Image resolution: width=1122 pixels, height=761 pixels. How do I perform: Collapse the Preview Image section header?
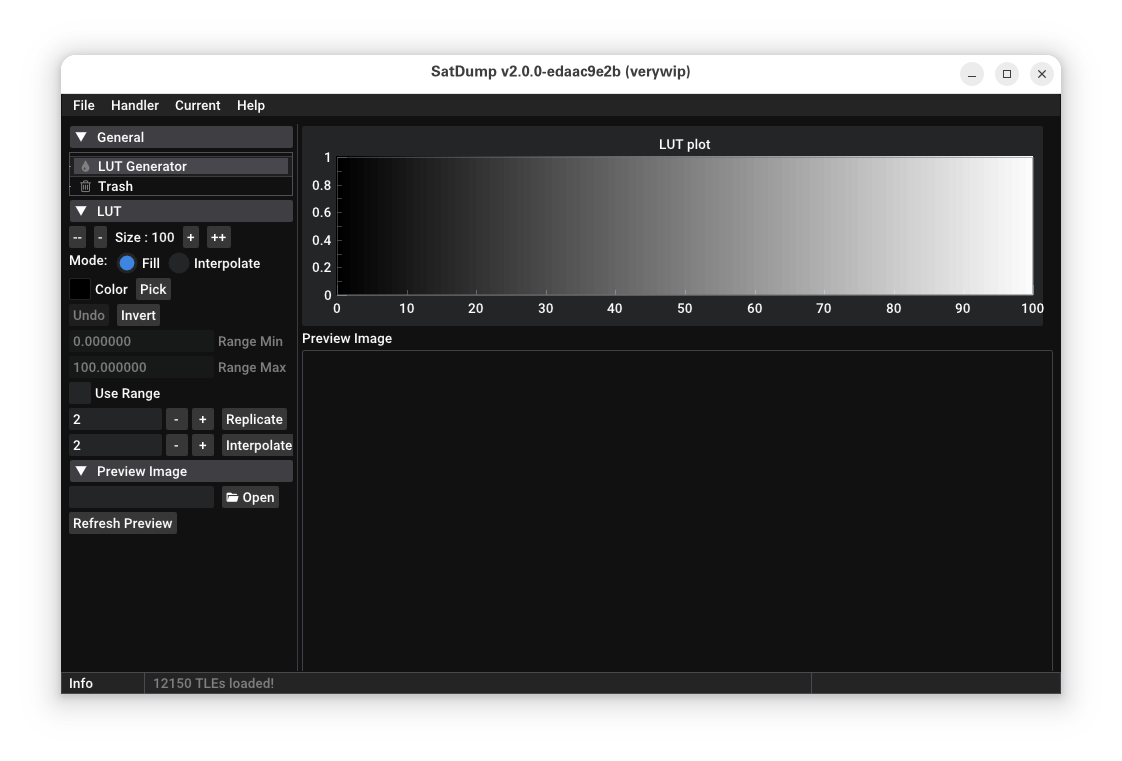(x=81, y=471)
